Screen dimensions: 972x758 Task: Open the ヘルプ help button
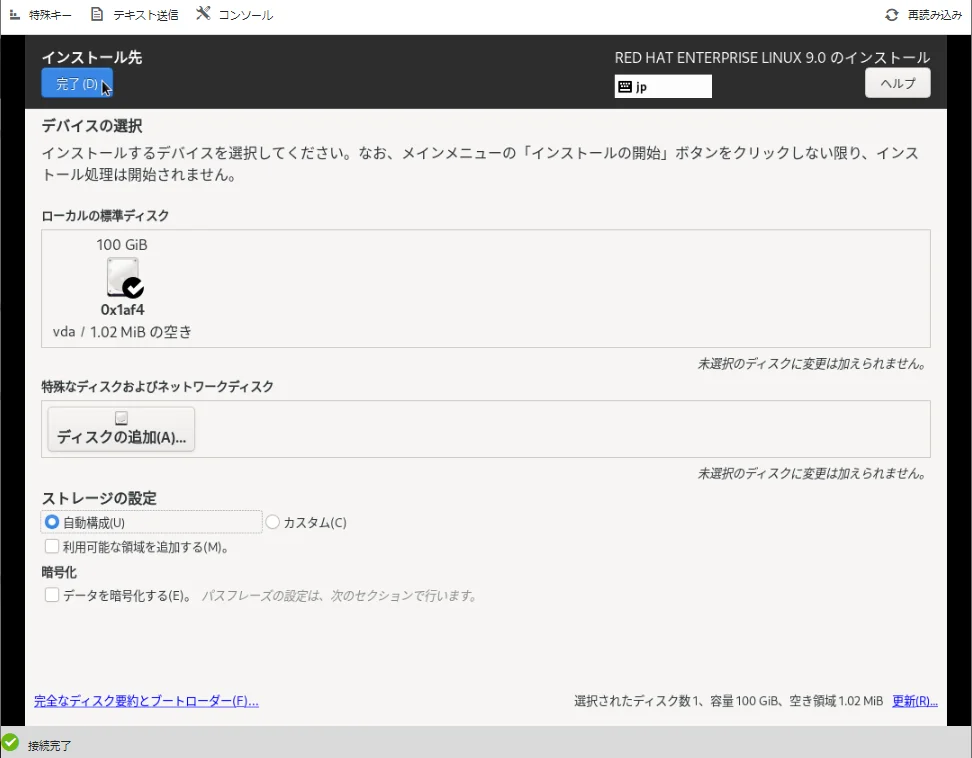tap(897, 84)
